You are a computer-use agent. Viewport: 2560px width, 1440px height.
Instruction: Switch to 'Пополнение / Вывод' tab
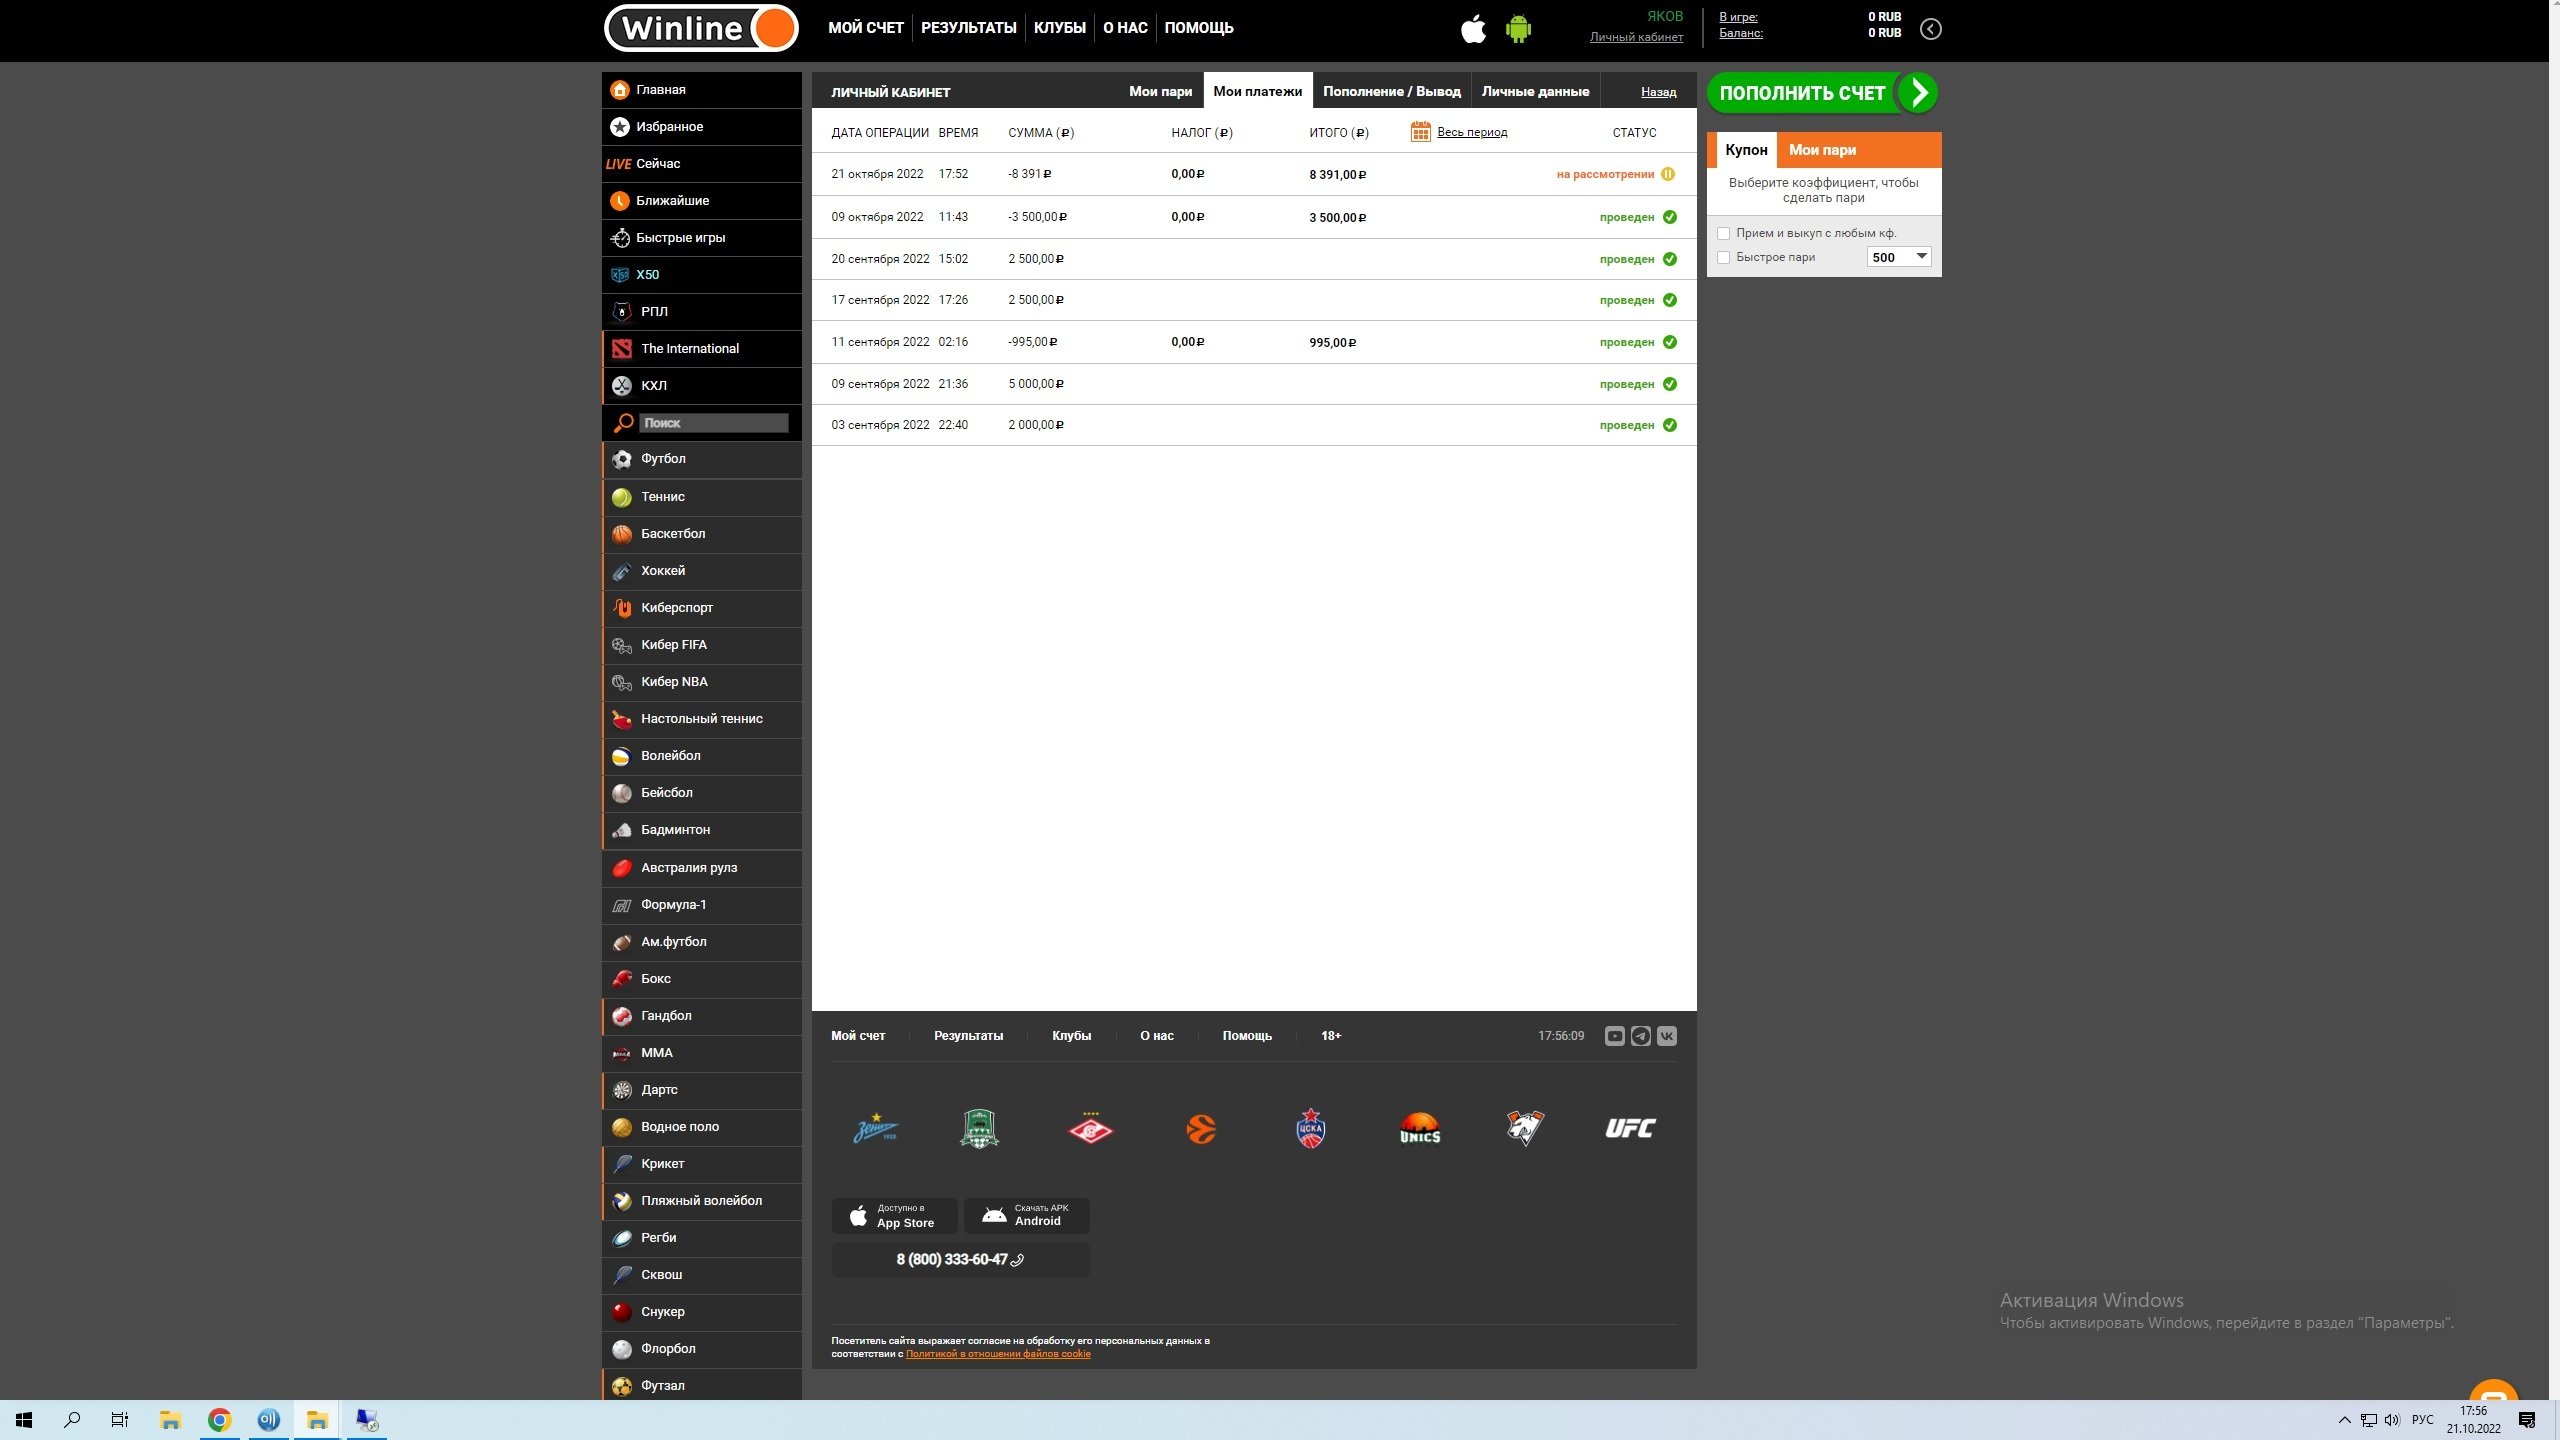(1391, 91)
